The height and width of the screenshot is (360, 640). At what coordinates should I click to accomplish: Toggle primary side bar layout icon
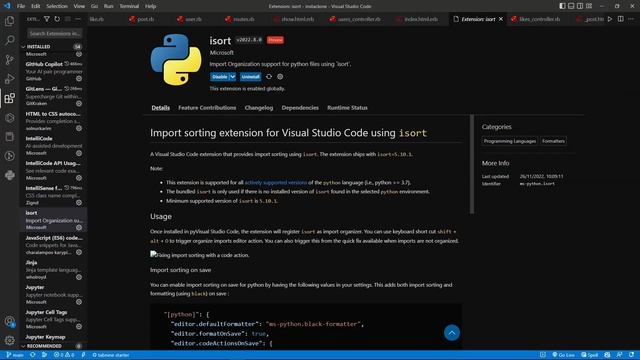coord(562,6)
